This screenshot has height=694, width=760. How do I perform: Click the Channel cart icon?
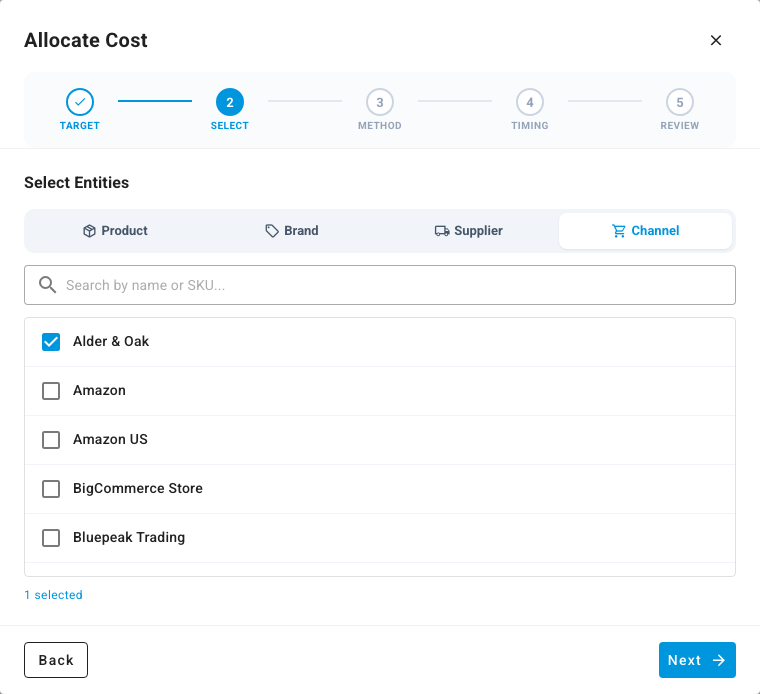coord(618,231)
